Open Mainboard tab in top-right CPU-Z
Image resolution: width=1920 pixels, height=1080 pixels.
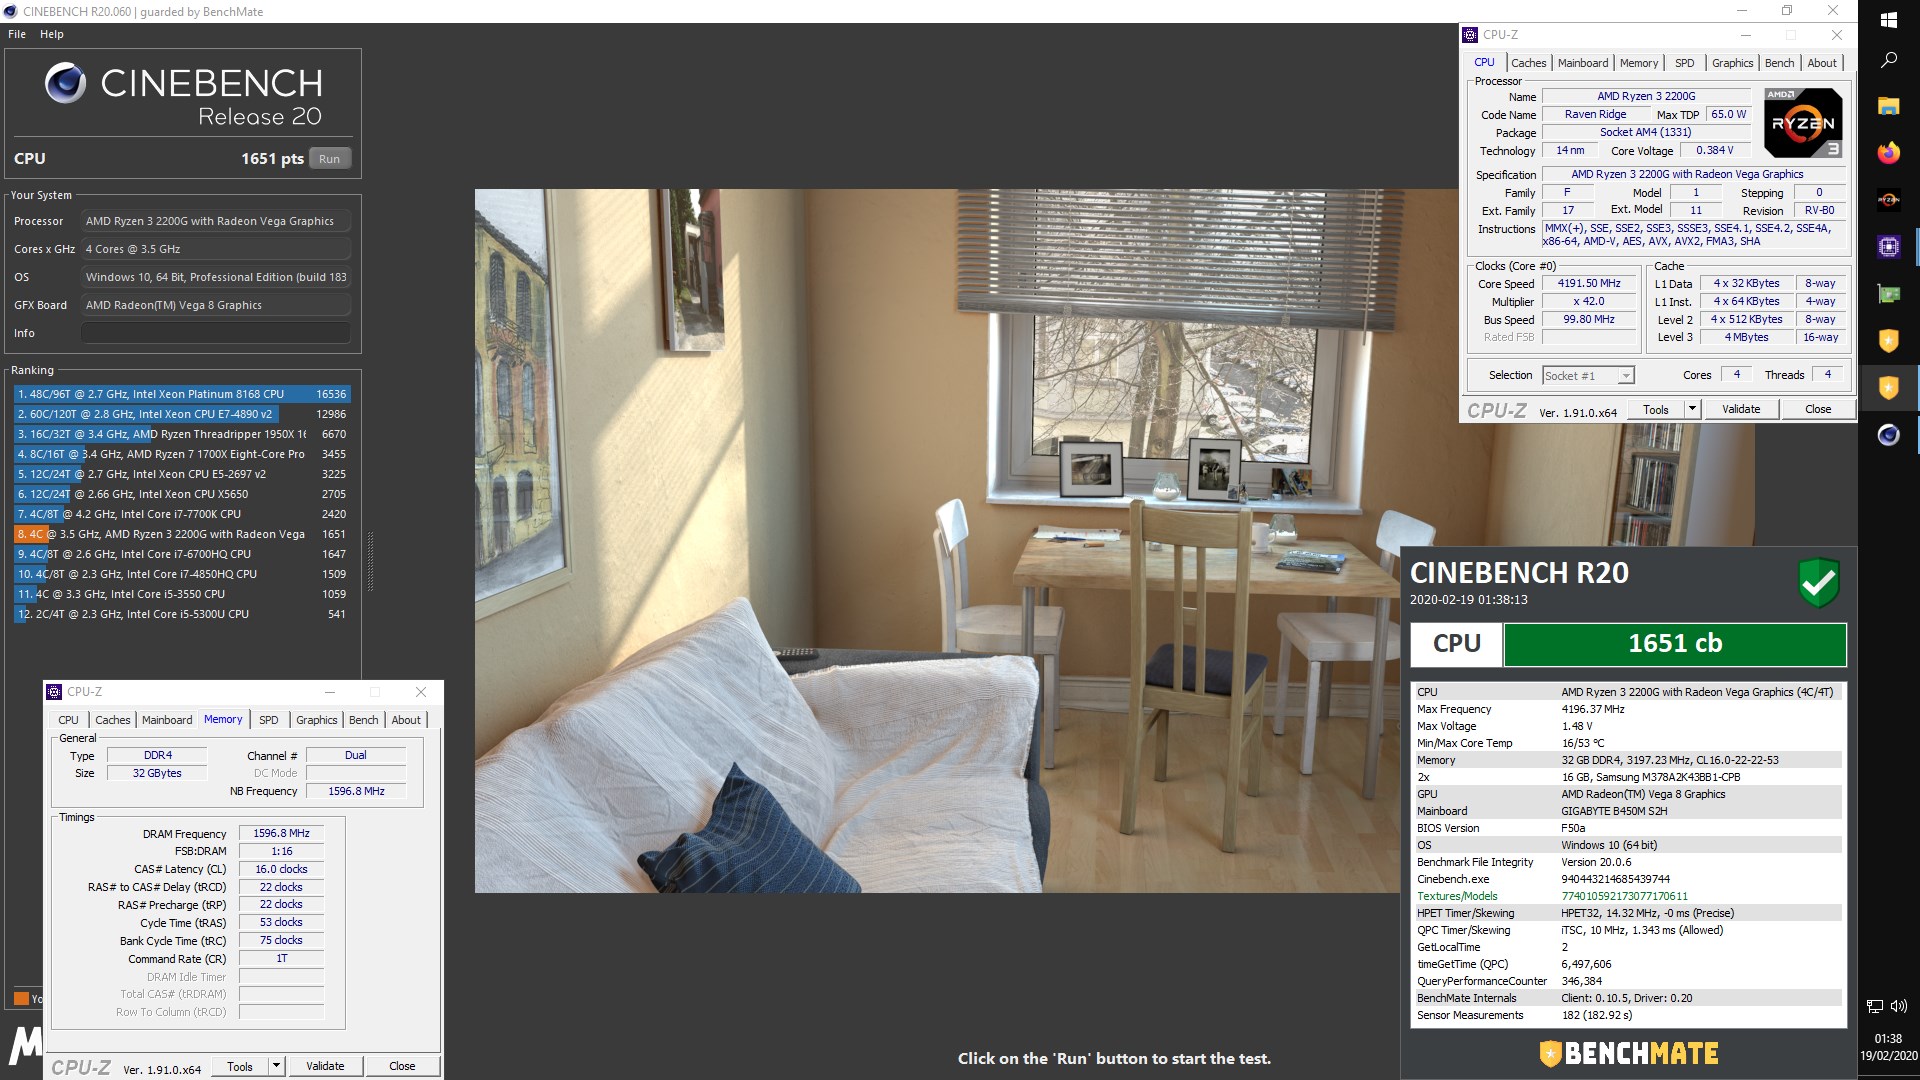1583,63
